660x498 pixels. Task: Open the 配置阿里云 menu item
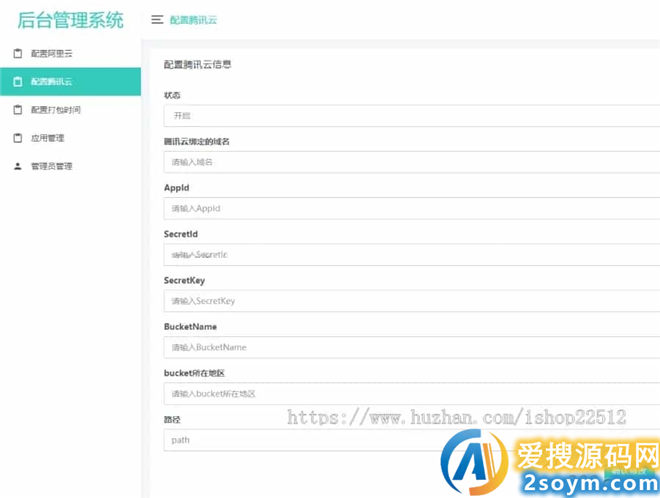pos(70,53)
